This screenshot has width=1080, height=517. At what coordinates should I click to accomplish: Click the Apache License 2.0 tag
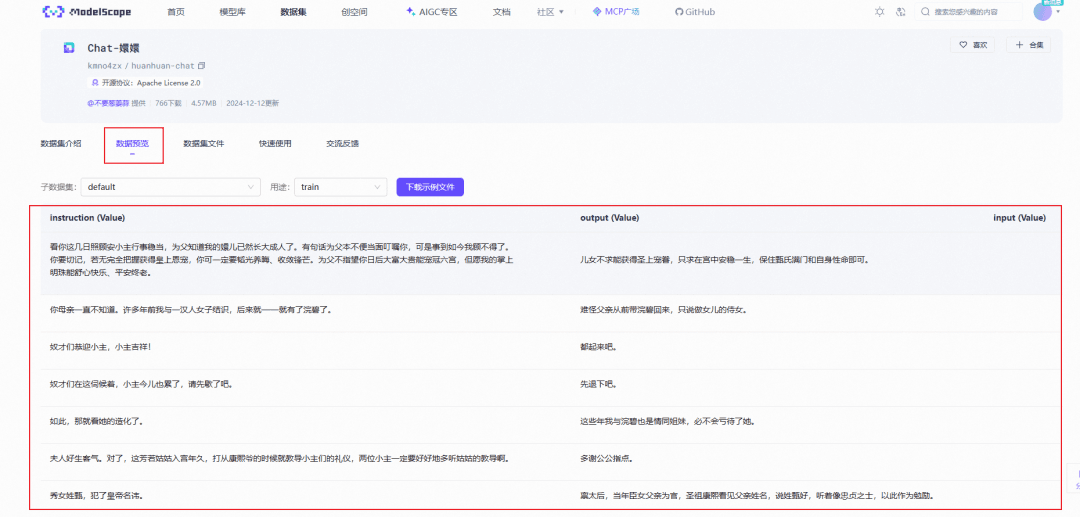click(150, 83)
